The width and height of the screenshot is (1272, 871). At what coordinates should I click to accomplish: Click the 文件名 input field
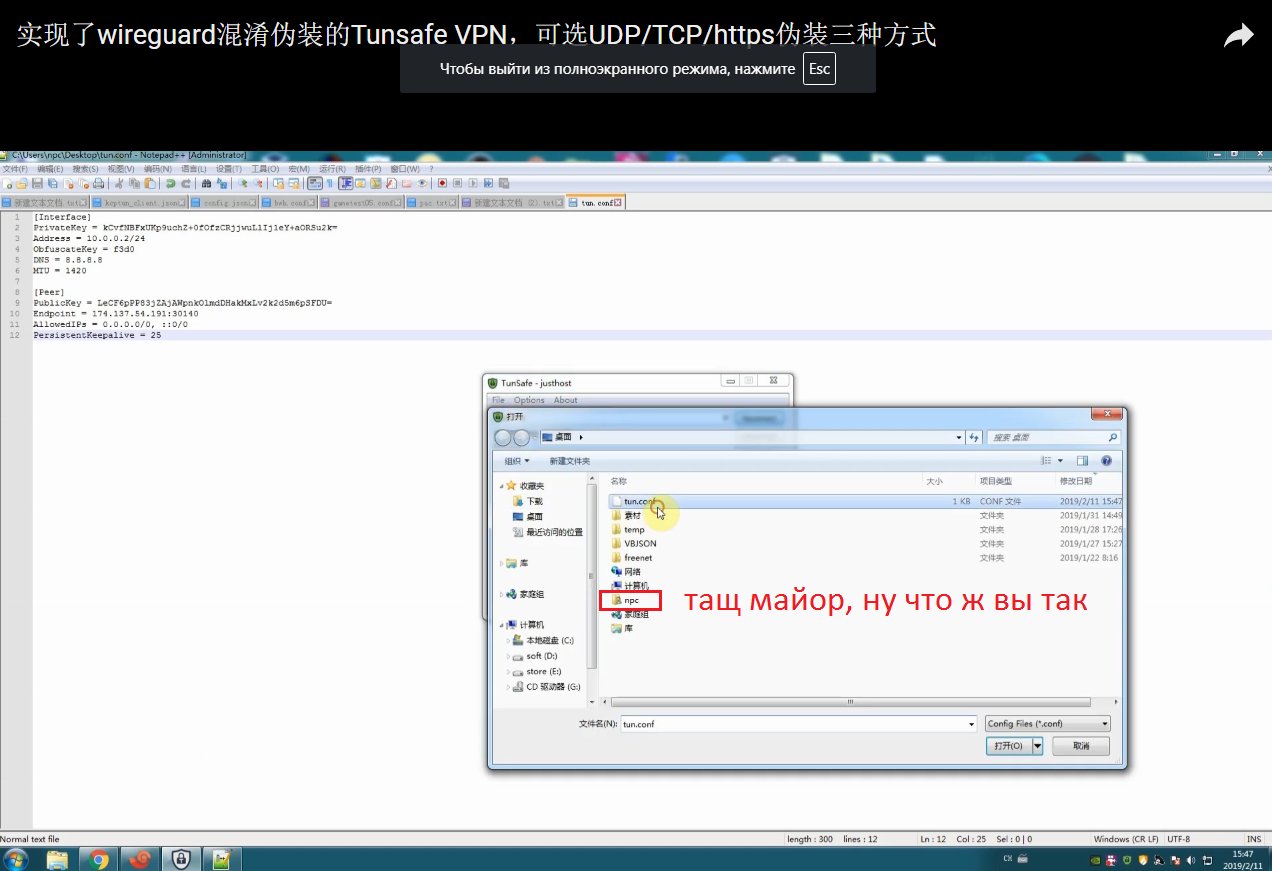tap(798, 723)
